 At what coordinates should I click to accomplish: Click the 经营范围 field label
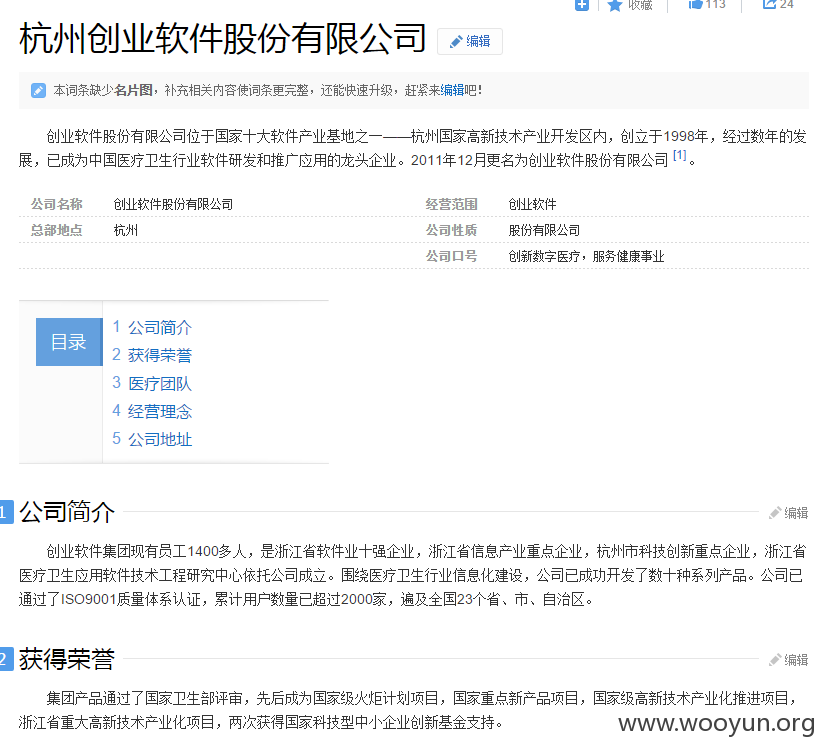point(451,204)
